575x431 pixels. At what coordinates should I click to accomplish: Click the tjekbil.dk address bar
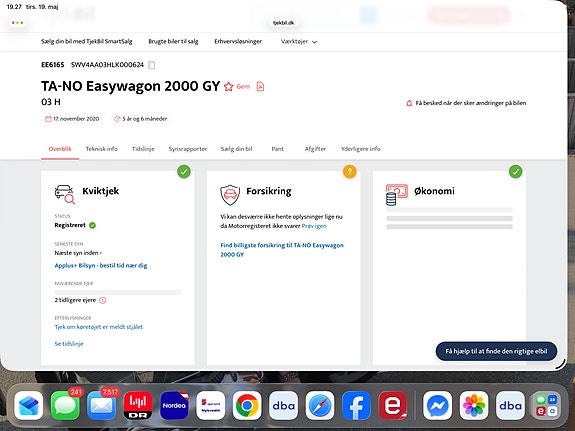click(x=283, y=23)
